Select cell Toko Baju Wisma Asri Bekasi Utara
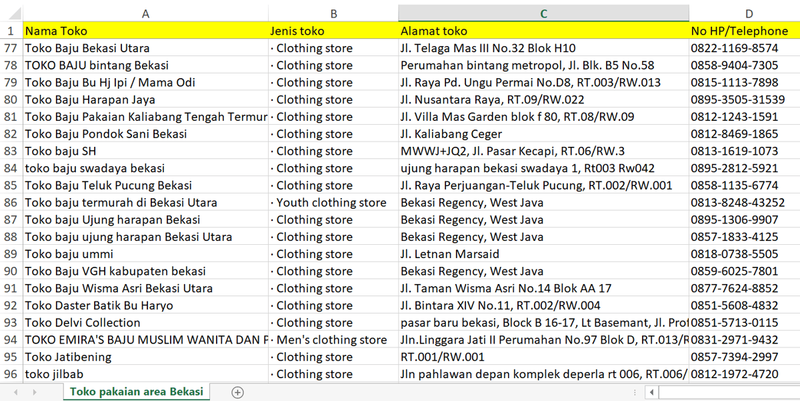This screenshot has width=800, height=401. pyautogui.click(x=145, y=288)
